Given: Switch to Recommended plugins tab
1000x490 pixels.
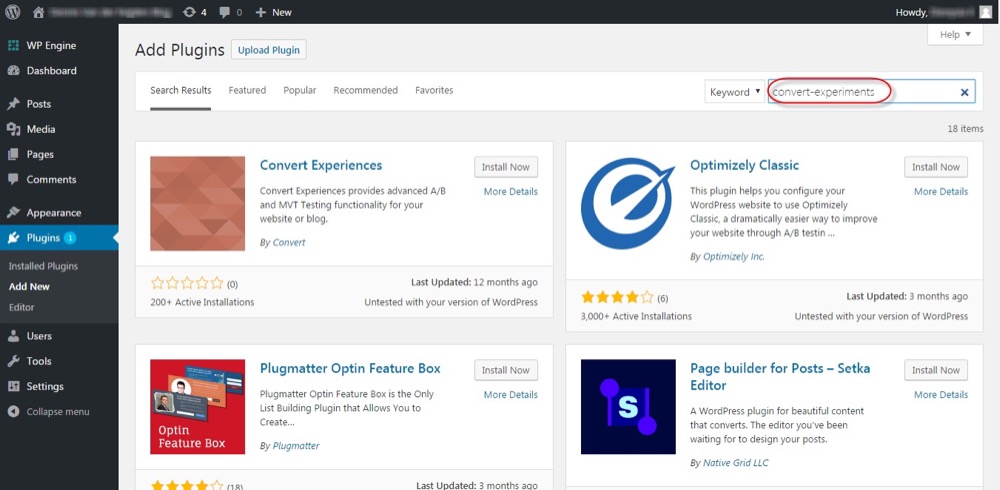Looking at the screenshot, I should click(x=365, y=91).
